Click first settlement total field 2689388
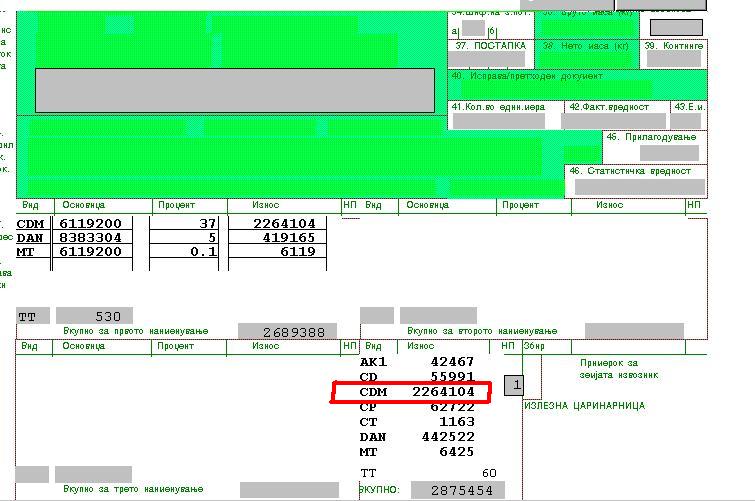Viewport: 755px width, 501px height. click(x=287, y=332)
